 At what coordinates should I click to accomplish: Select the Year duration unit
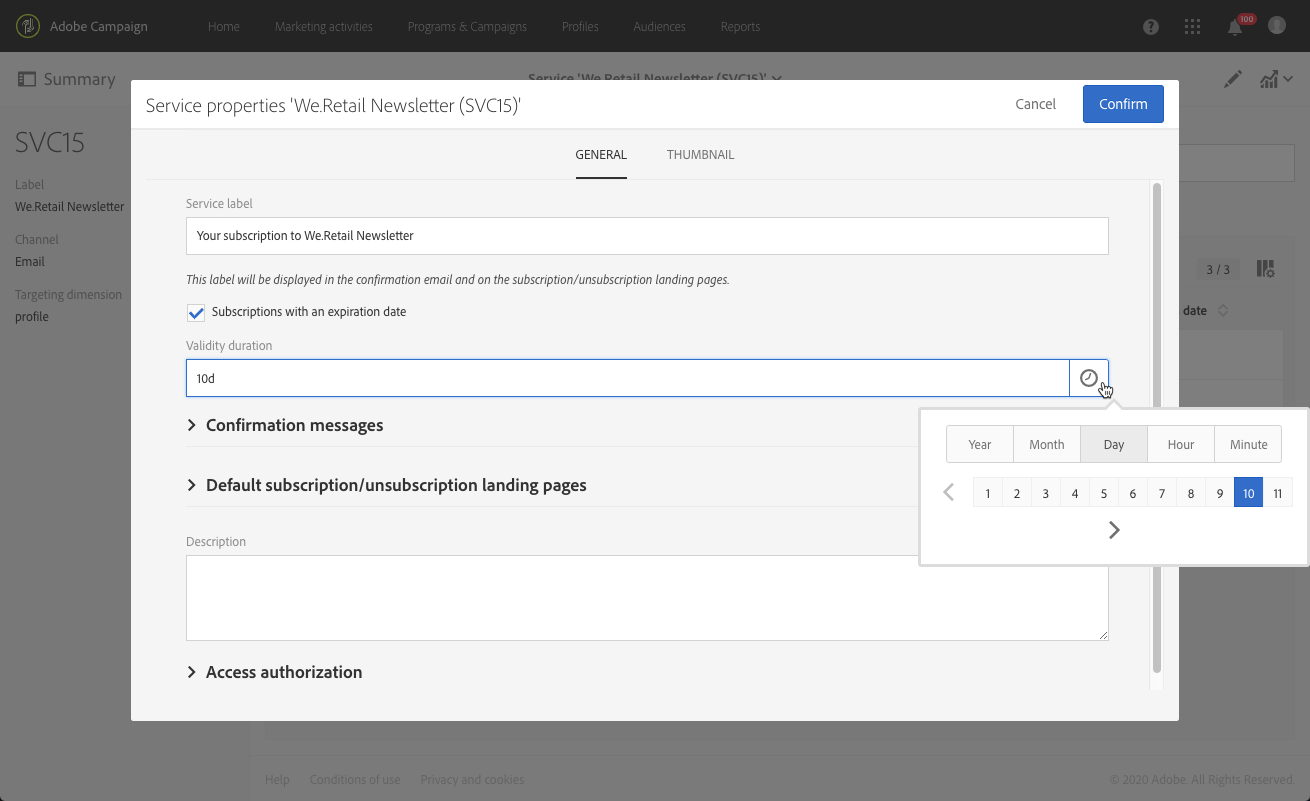pos(980,445)
